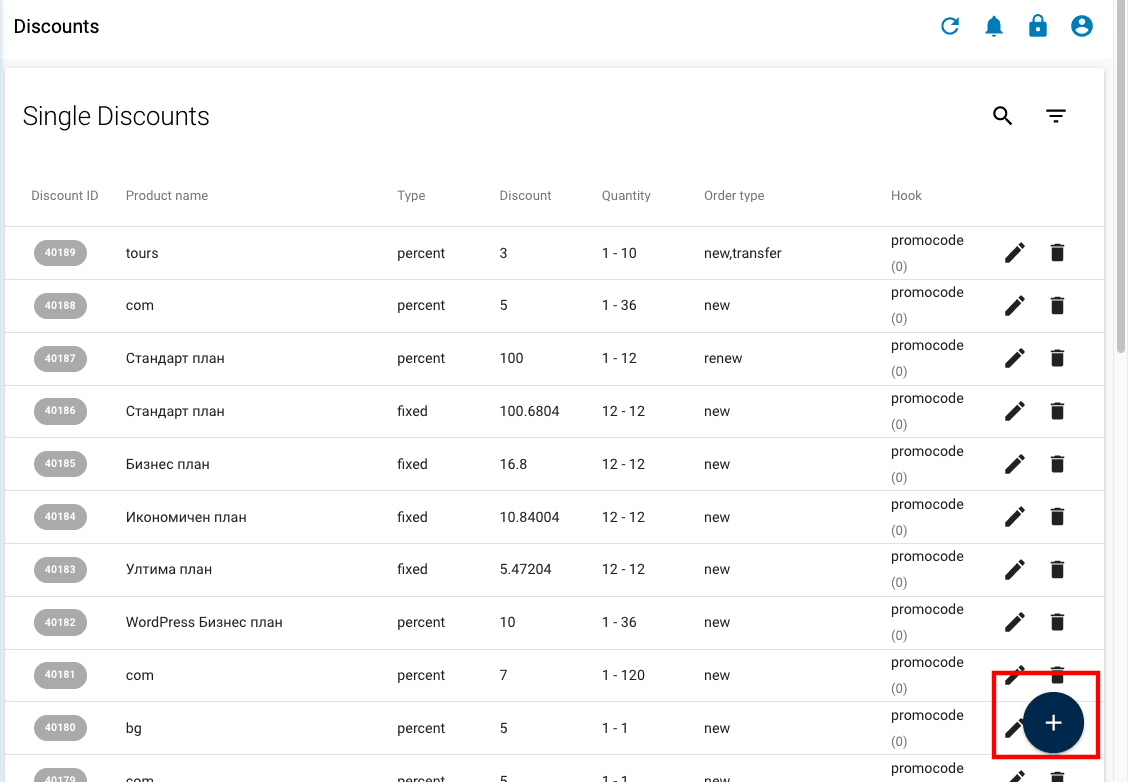Click the Quantity column header

coord(626,195)
